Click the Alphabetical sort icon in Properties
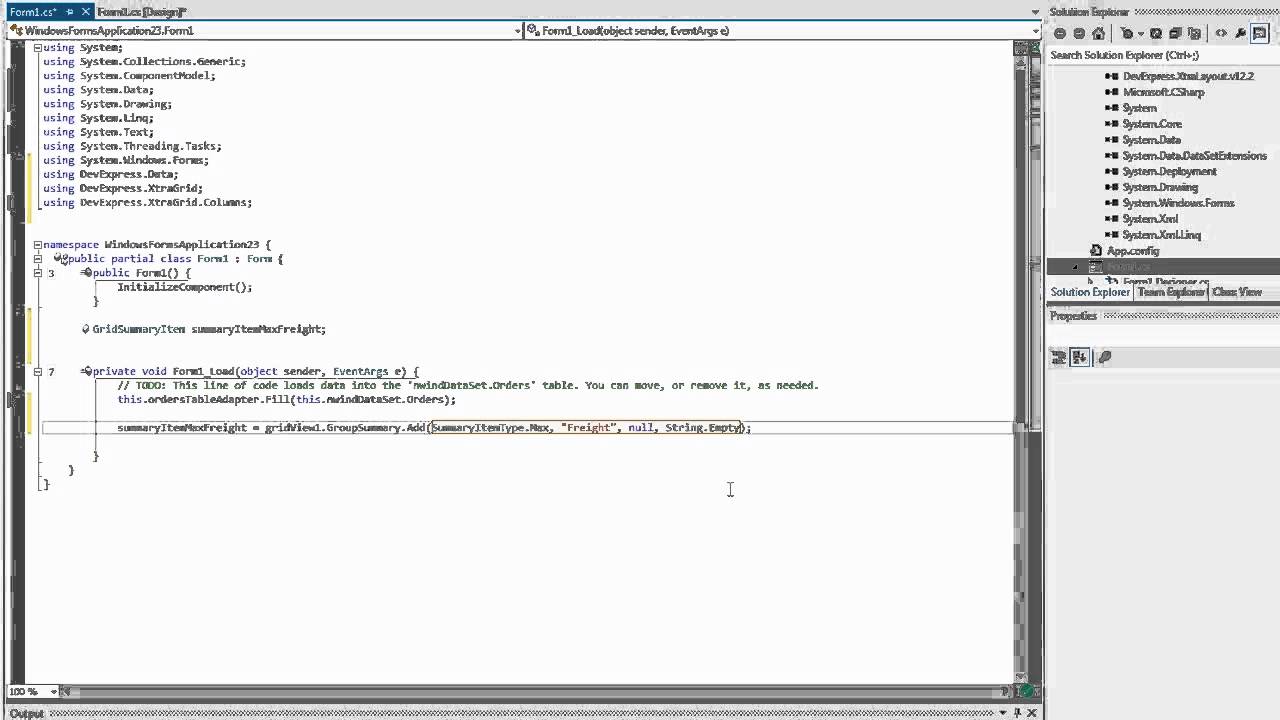Screen dimensions: 1280x720 tap(1080, 357)
